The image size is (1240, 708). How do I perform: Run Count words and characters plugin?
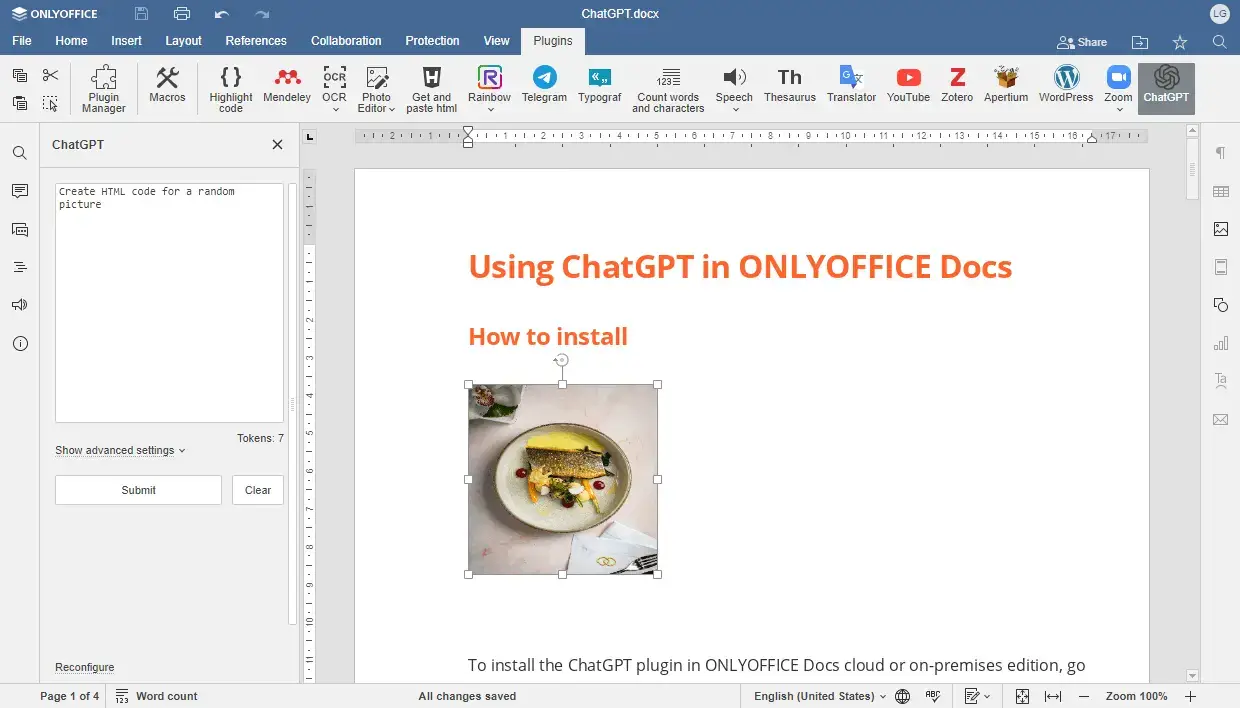tap(668, 89)
